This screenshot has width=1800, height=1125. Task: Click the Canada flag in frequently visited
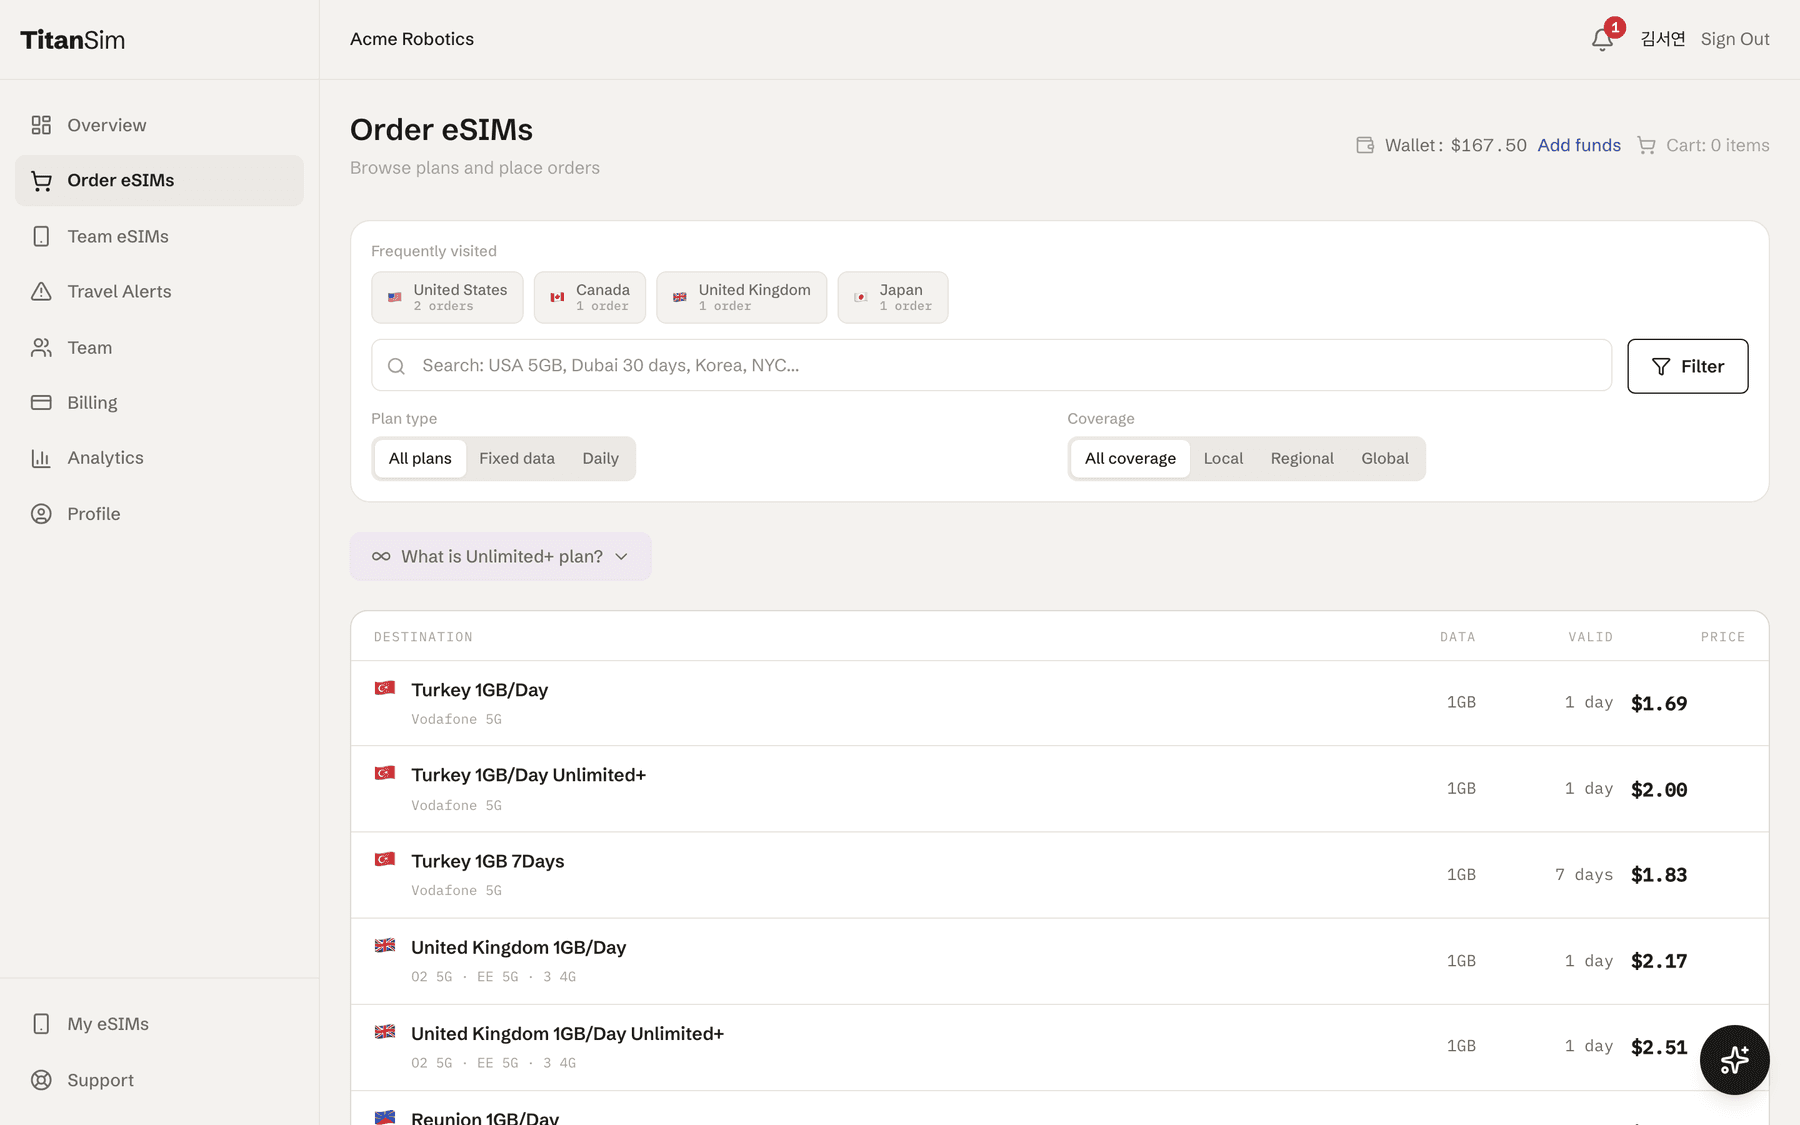pyautogui.click(x=557, y=297)
